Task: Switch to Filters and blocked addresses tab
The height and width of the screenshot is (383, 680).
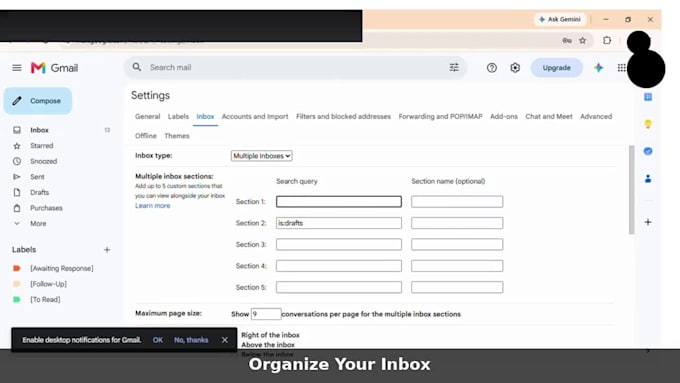Action: [343, 117]
